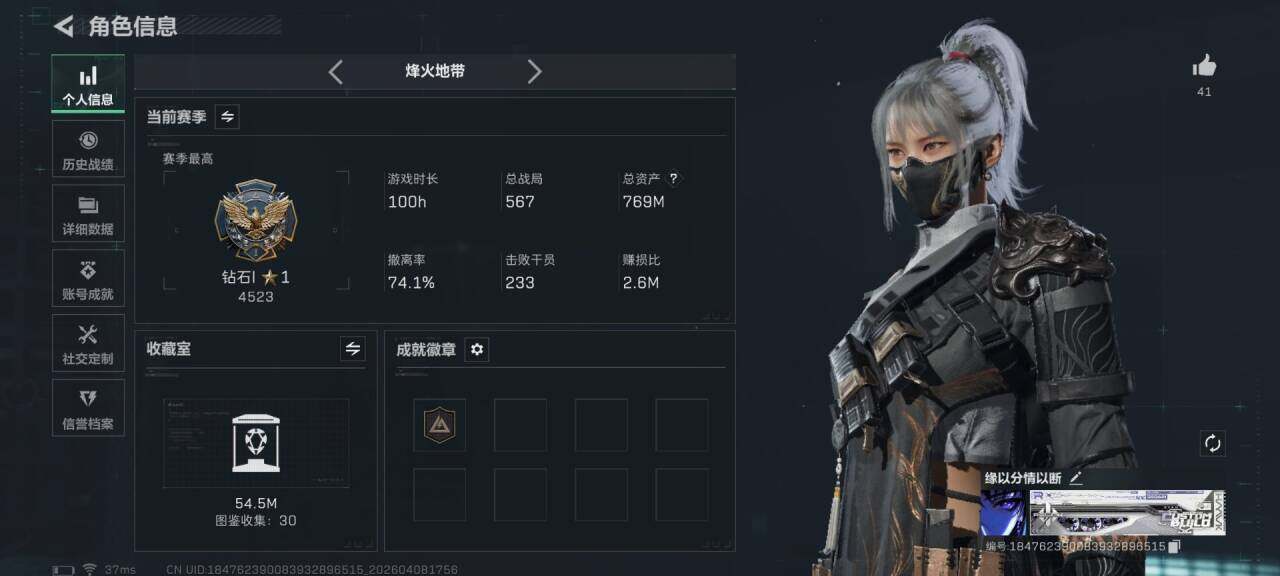This screenshot has height=576, width=1280.
Task: Open the 成就徽章 gear settings
Action: (x=477, y=349)
